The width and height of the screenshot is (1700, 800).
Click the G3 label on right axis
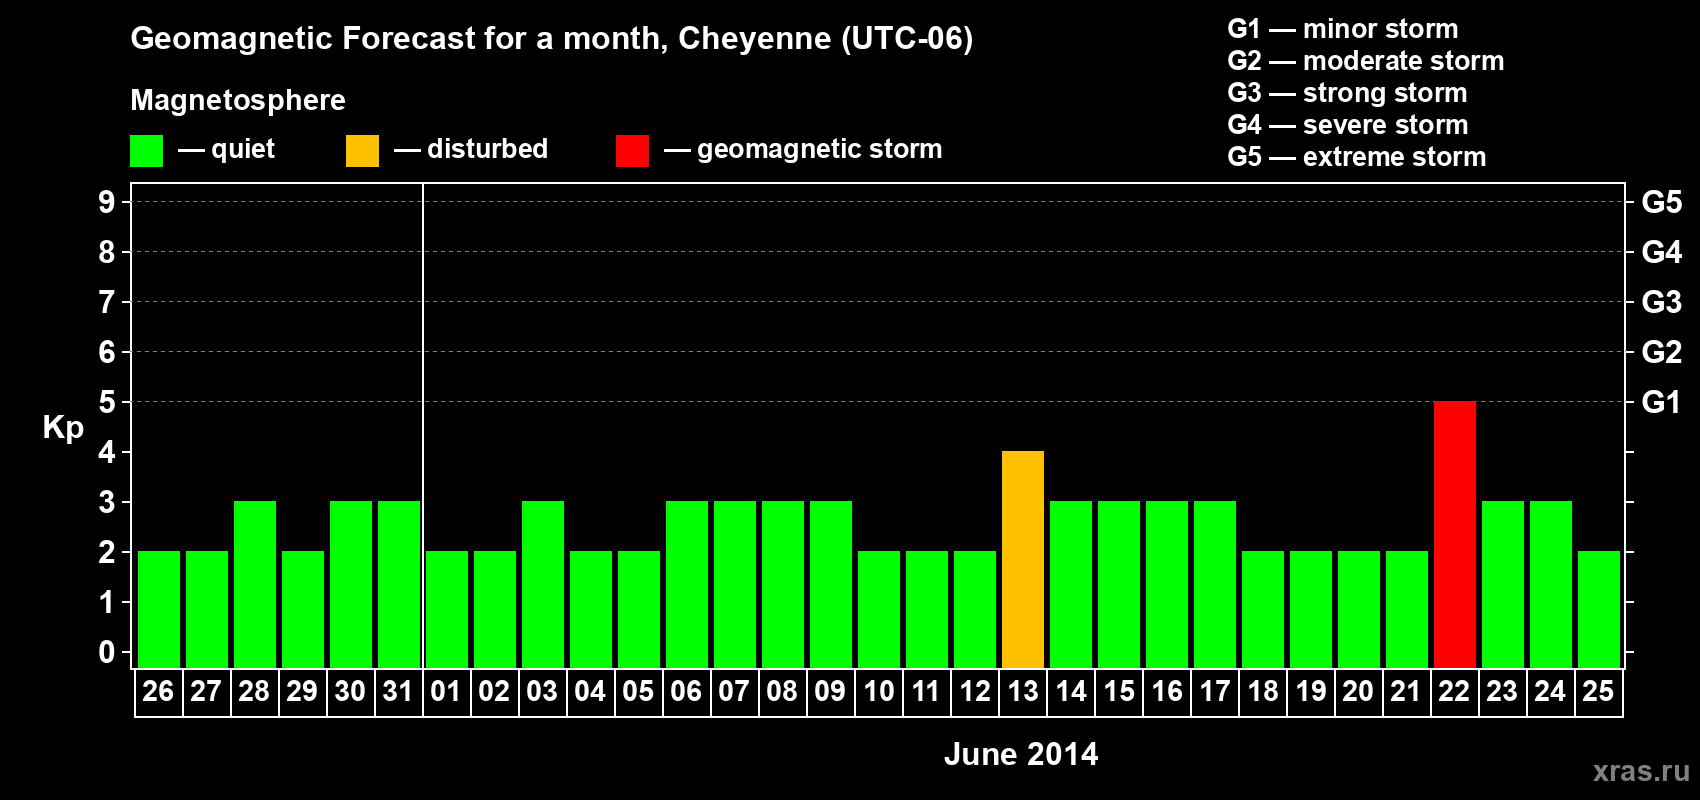pyautogui.click(x=1661, y=302)
